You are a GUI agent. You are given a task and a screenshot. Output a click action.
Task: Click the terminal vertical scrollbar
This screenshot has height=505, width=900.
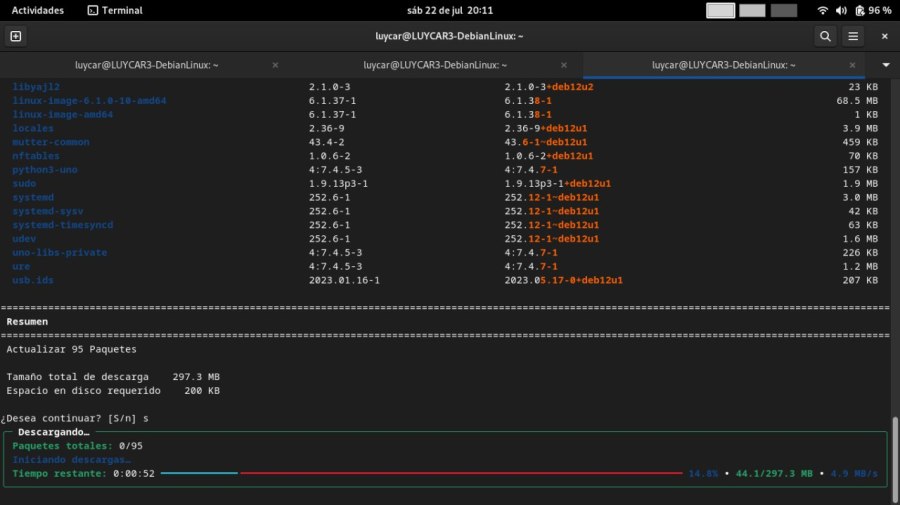(x=895, y=450)
